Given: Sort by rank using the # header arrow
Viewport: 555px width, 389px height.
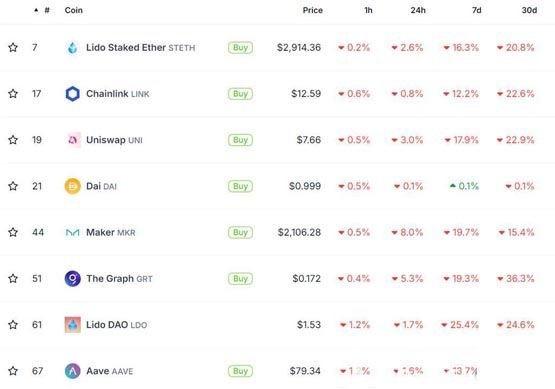Looking at the screenshot, I should (36, 10).
